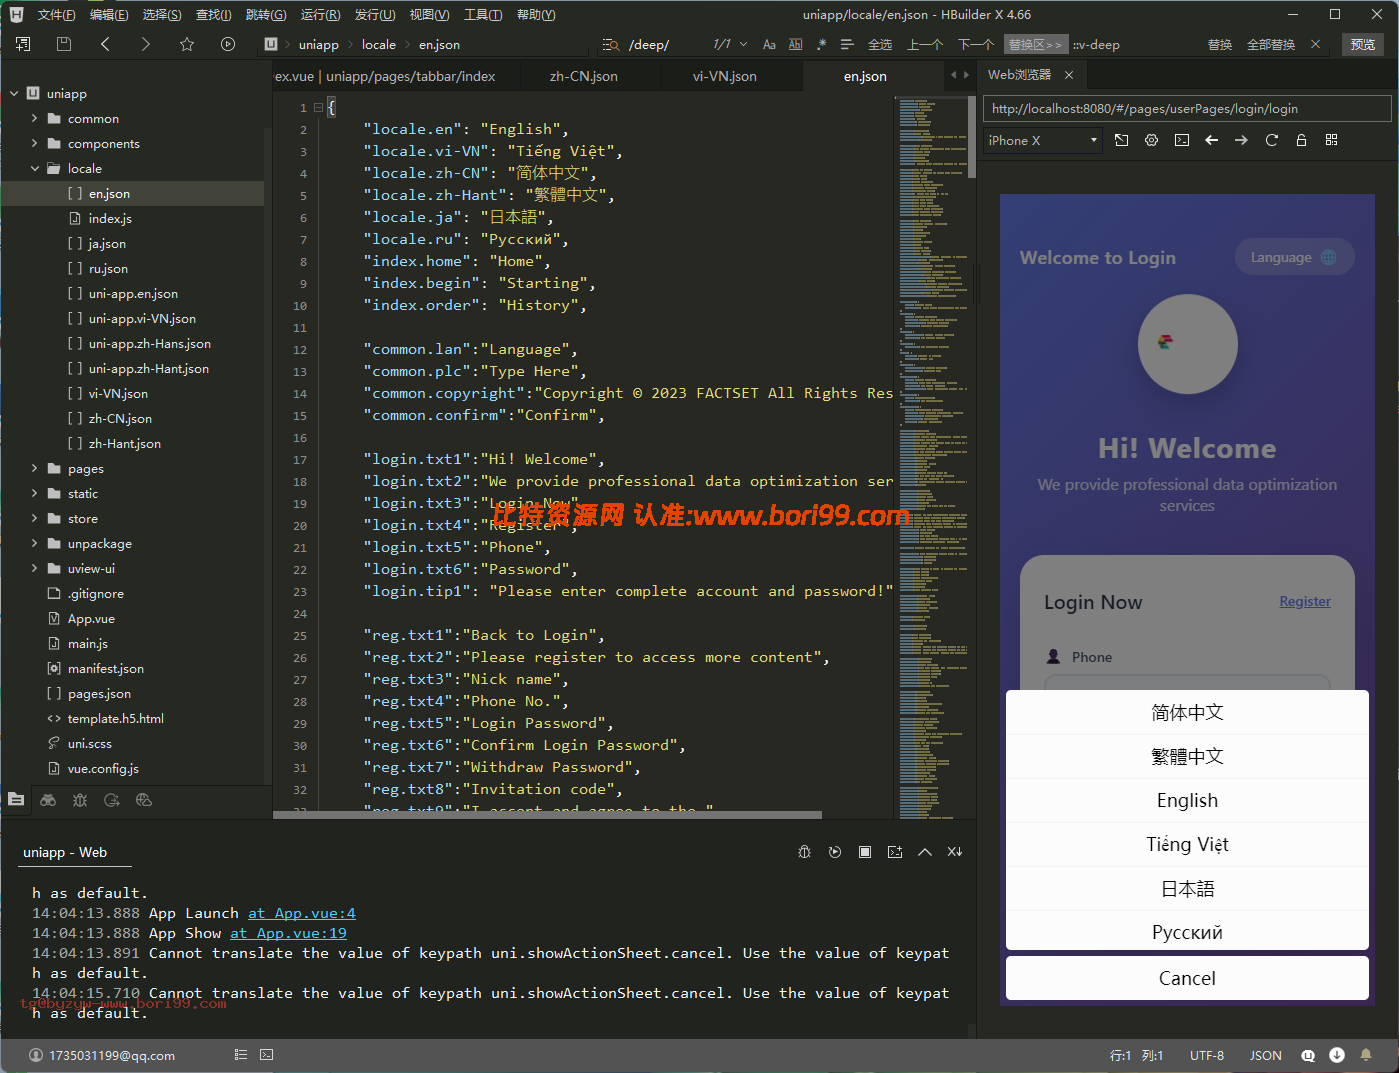Refresh the built-in browser
1399x1073 pixels.
pos(1272,141)
